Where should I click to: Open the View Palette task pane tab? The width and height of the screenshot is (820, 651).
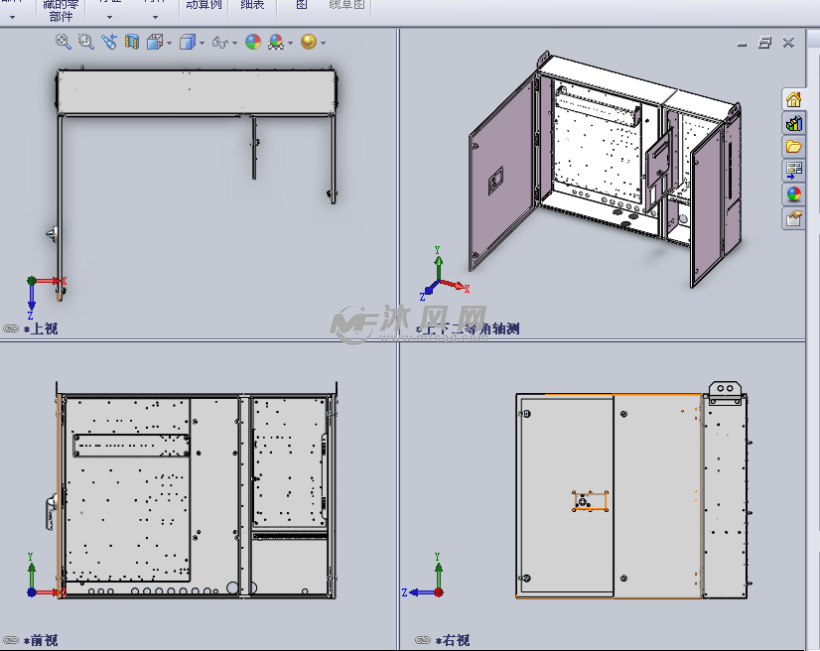coord(794,171)
